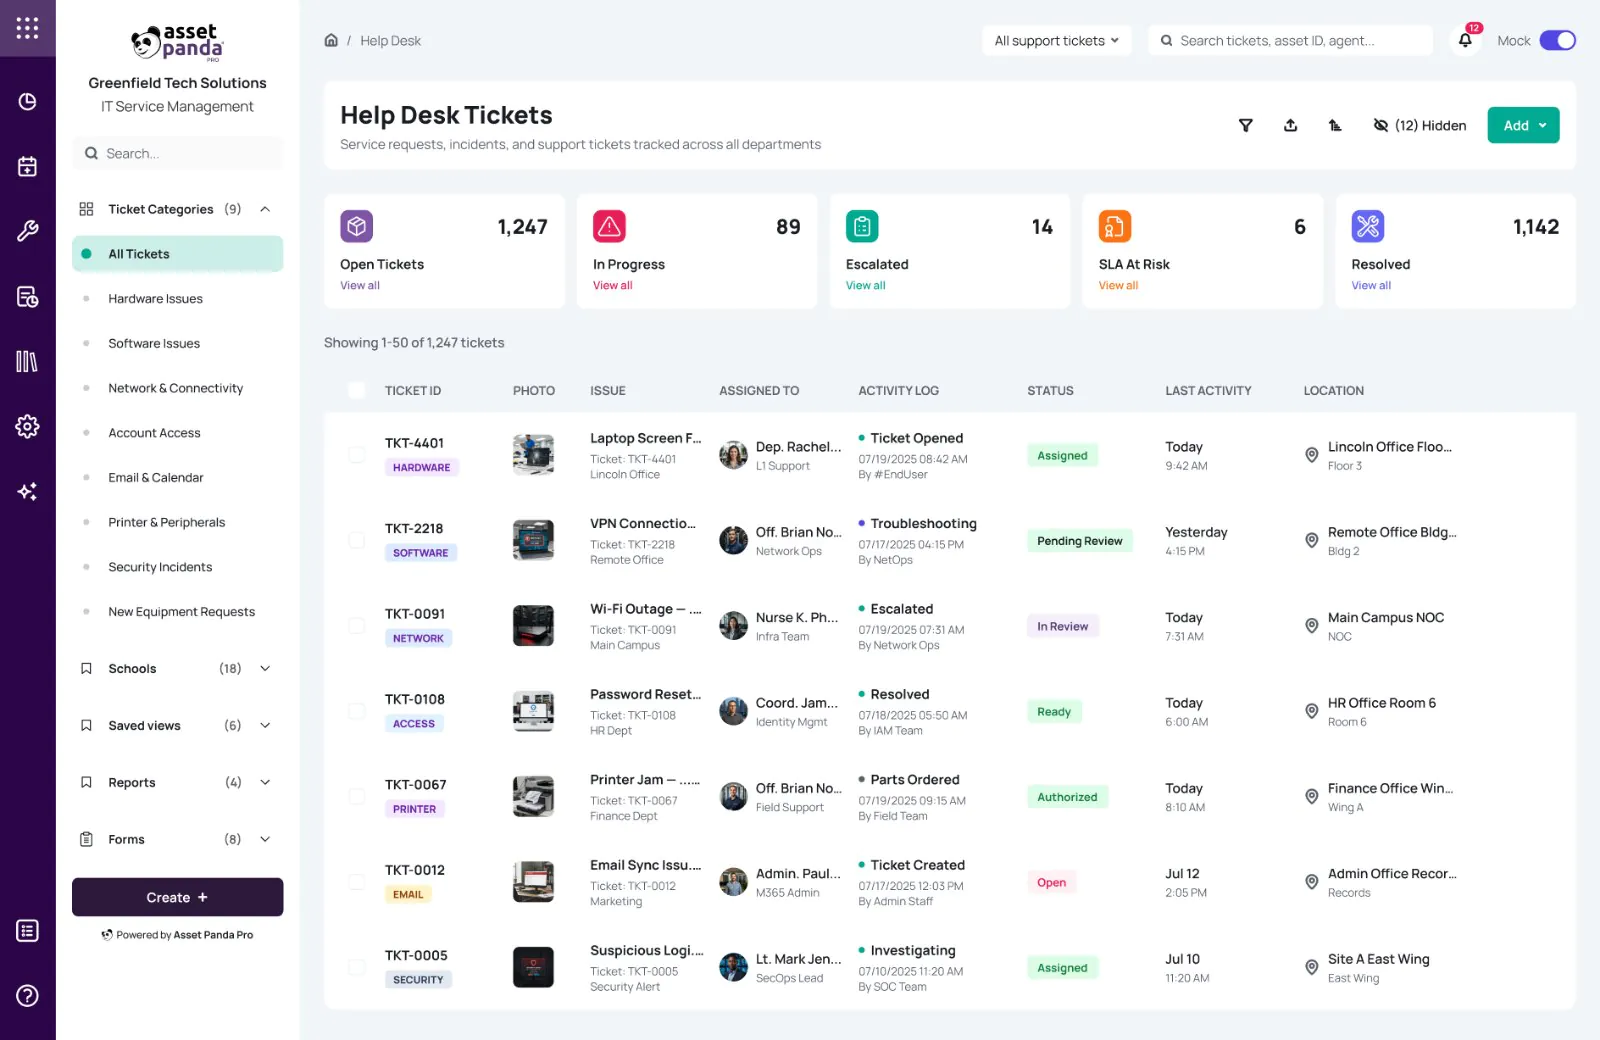Click the Search tickets, asset ID field
Screen dimensions: 1600x1040
pos(1290,40)
